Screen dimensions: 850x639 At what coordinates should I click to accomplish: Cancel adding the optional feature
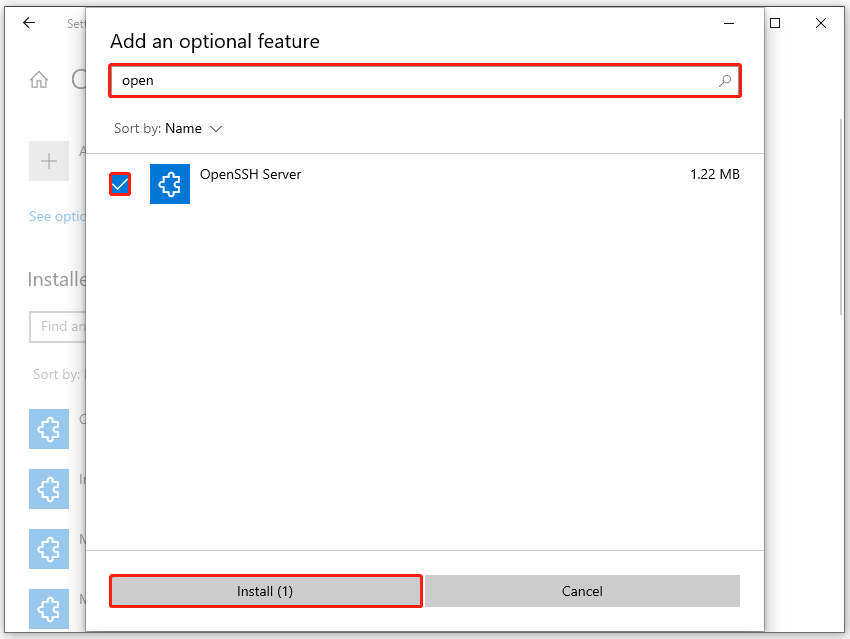(582, 591)
